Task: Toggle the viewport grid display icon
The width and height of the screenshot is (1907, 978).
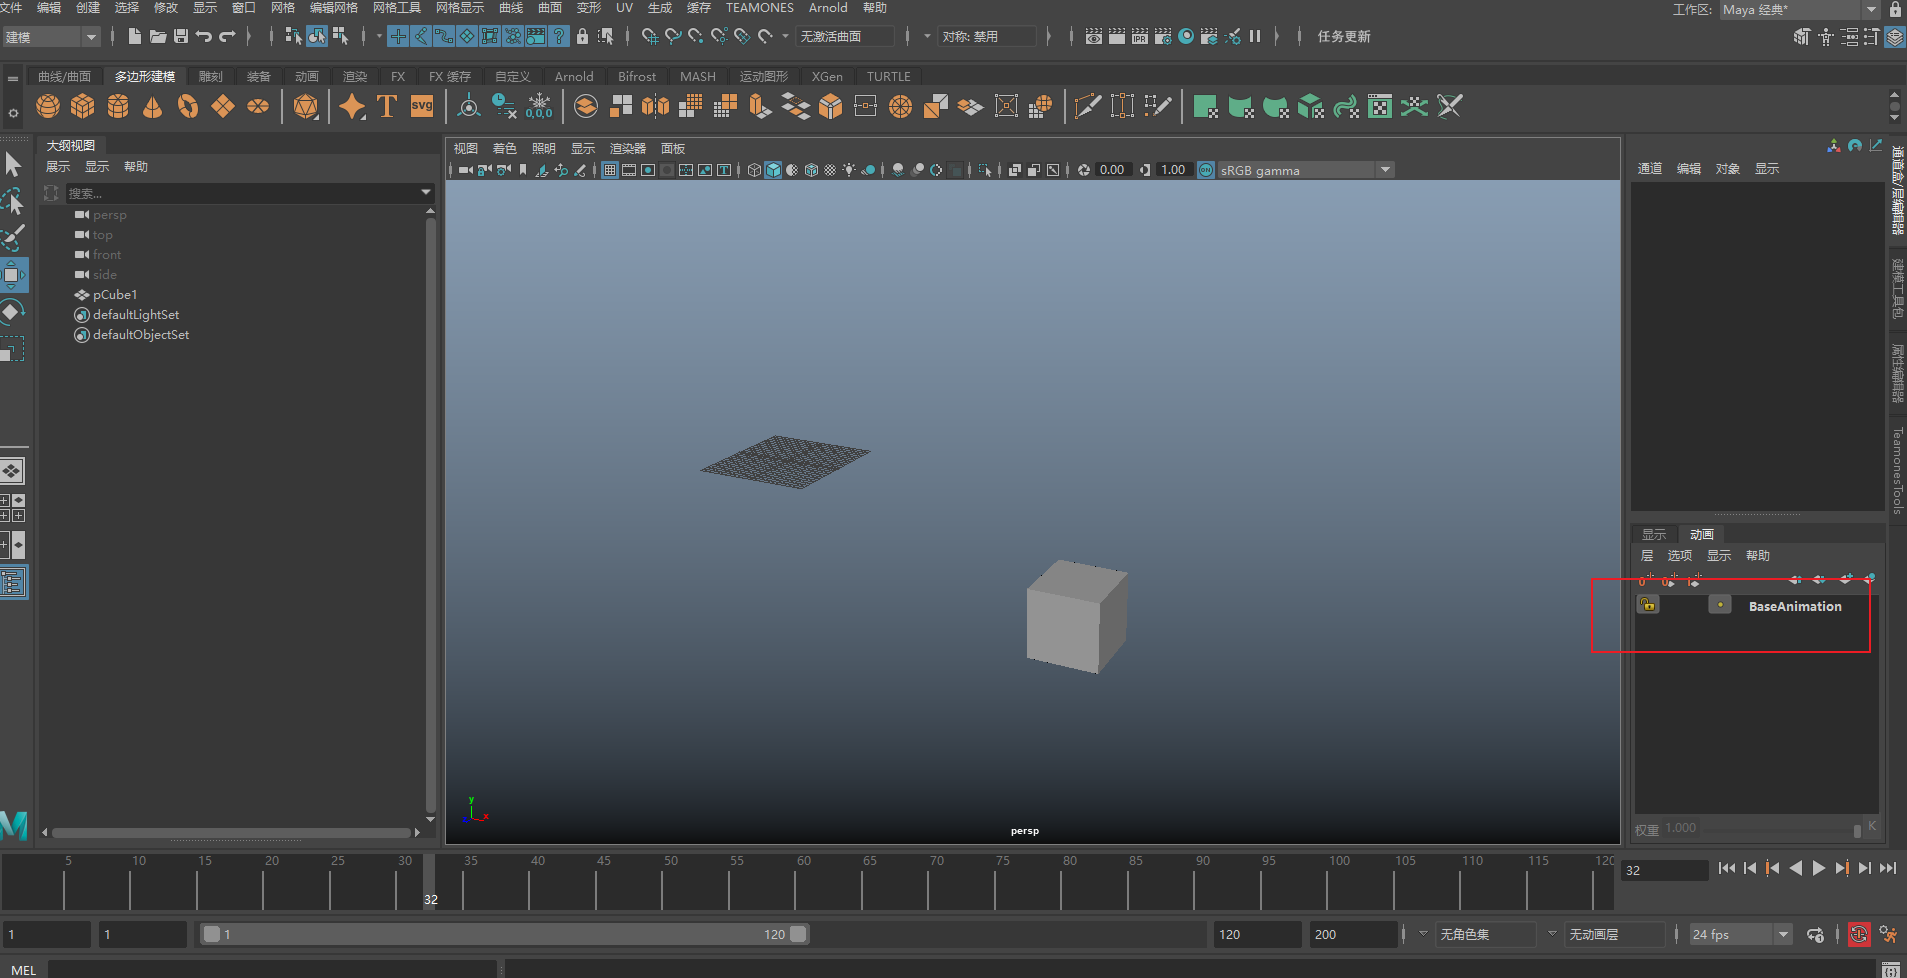Action: pyautogui.click(x=609, y=170)
